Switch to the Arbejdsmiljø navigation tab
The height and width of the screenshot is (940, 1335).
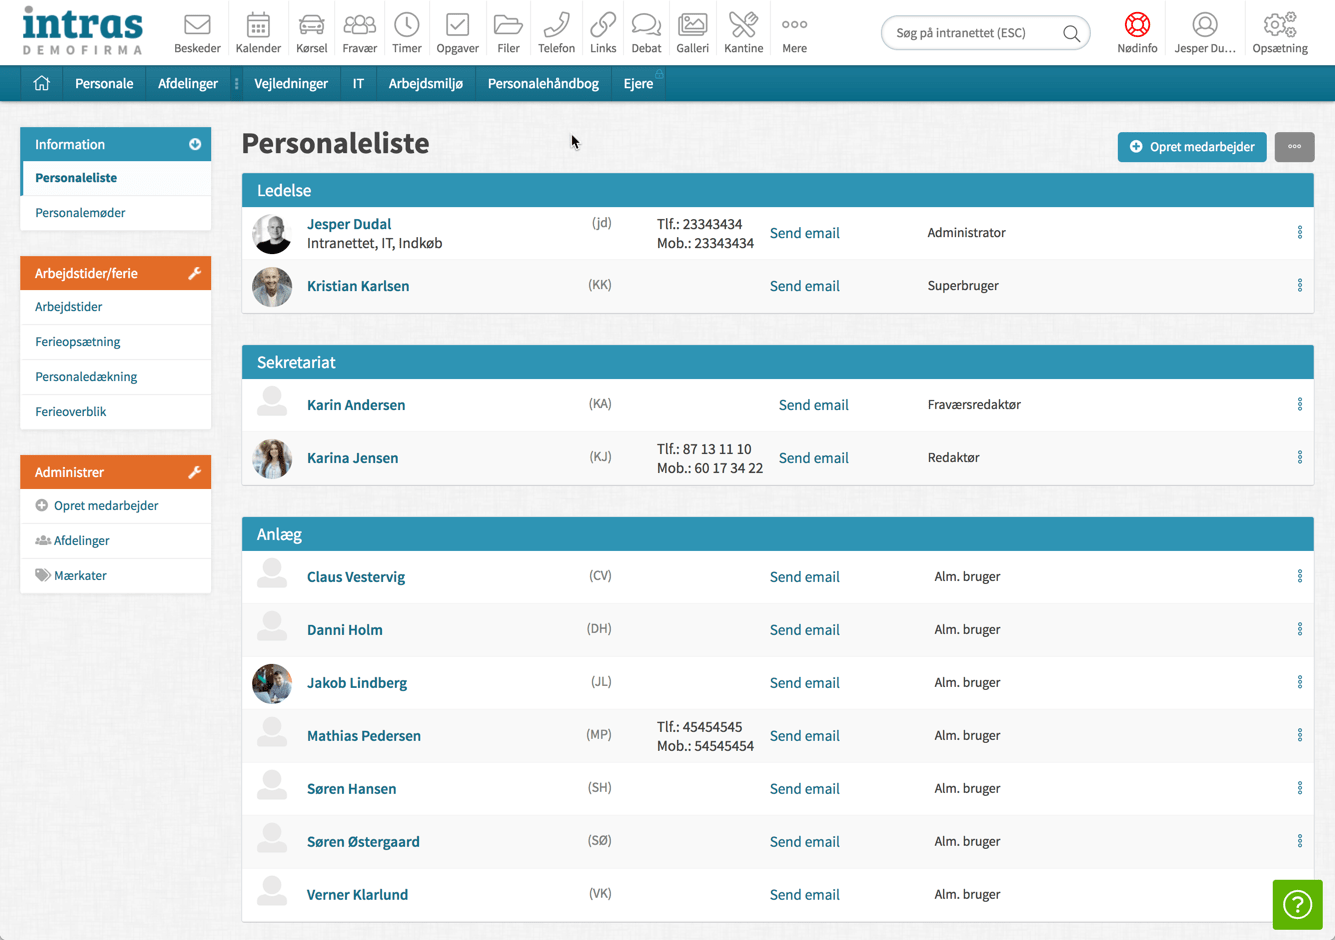click(x=425, y=84)
